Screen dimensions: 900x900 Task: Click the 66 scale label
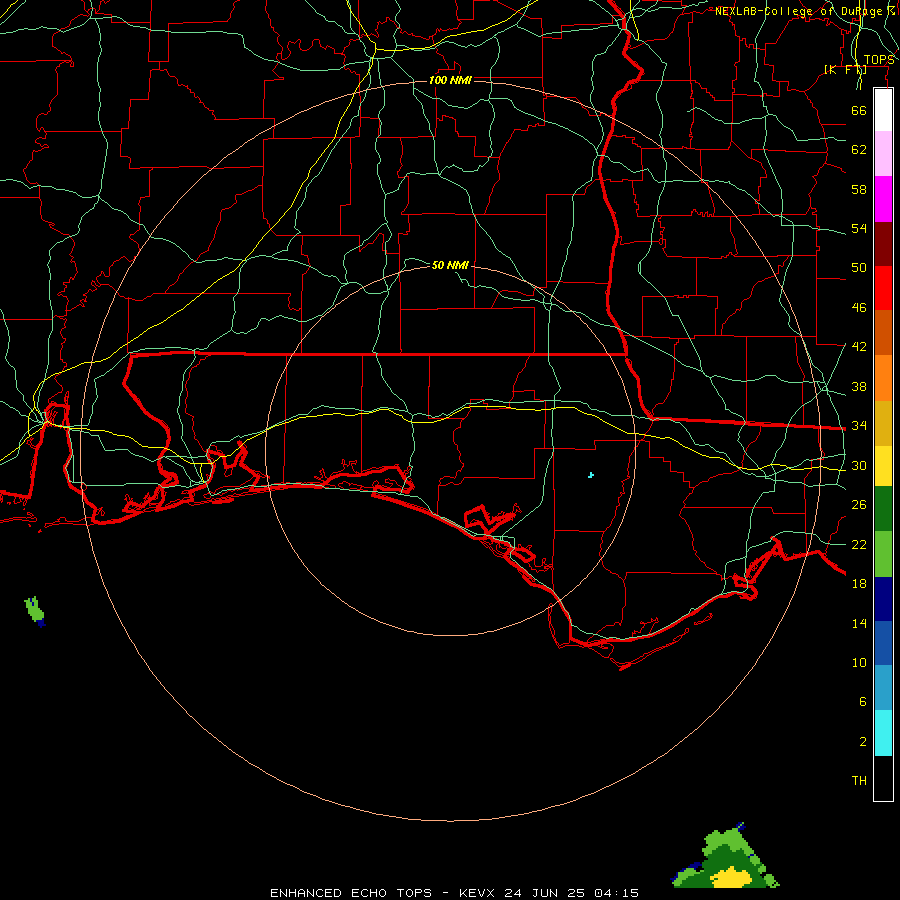click(x=859, y=110)
